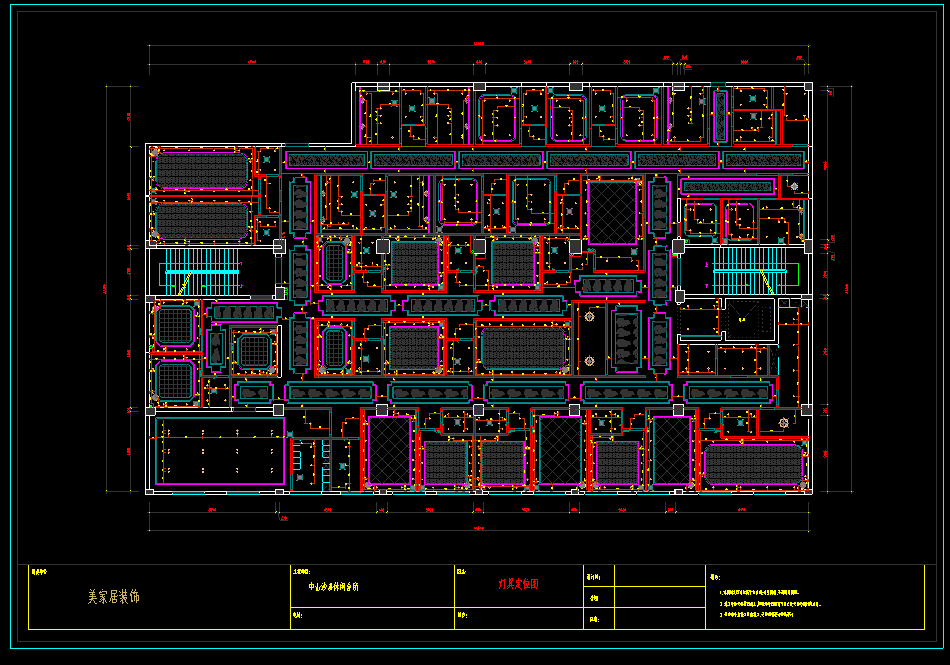Select the wide hatched ceiling panel in center
This screenshot has height=665, width=950.
pyautogui.click(x=524, y=348)
